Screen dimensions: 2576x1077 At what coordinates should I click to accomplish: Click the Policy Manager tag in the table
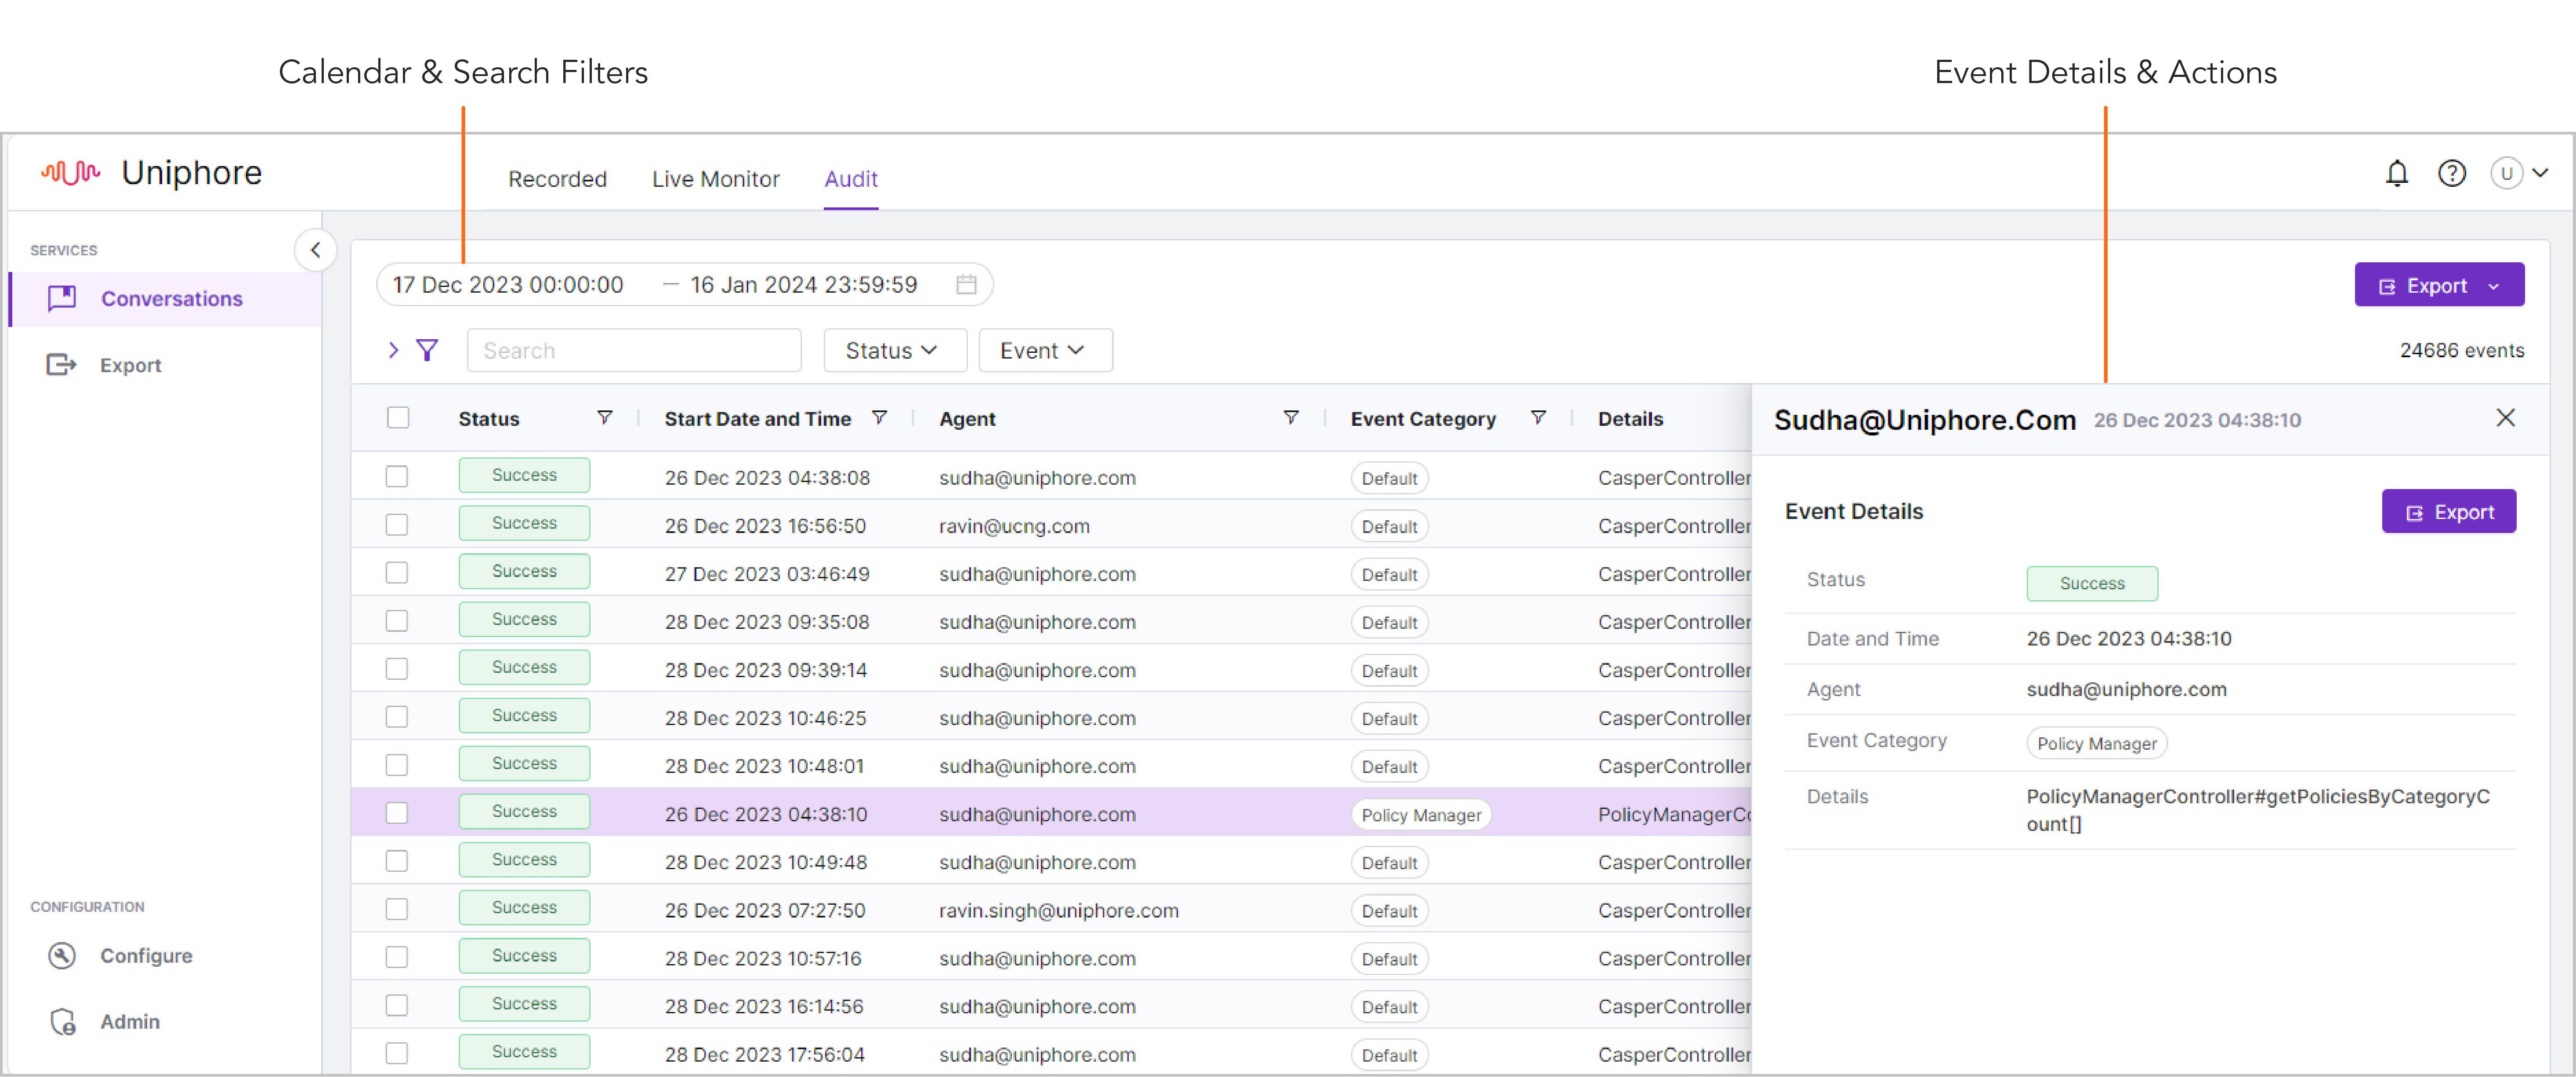click(x=1421, y=815)
